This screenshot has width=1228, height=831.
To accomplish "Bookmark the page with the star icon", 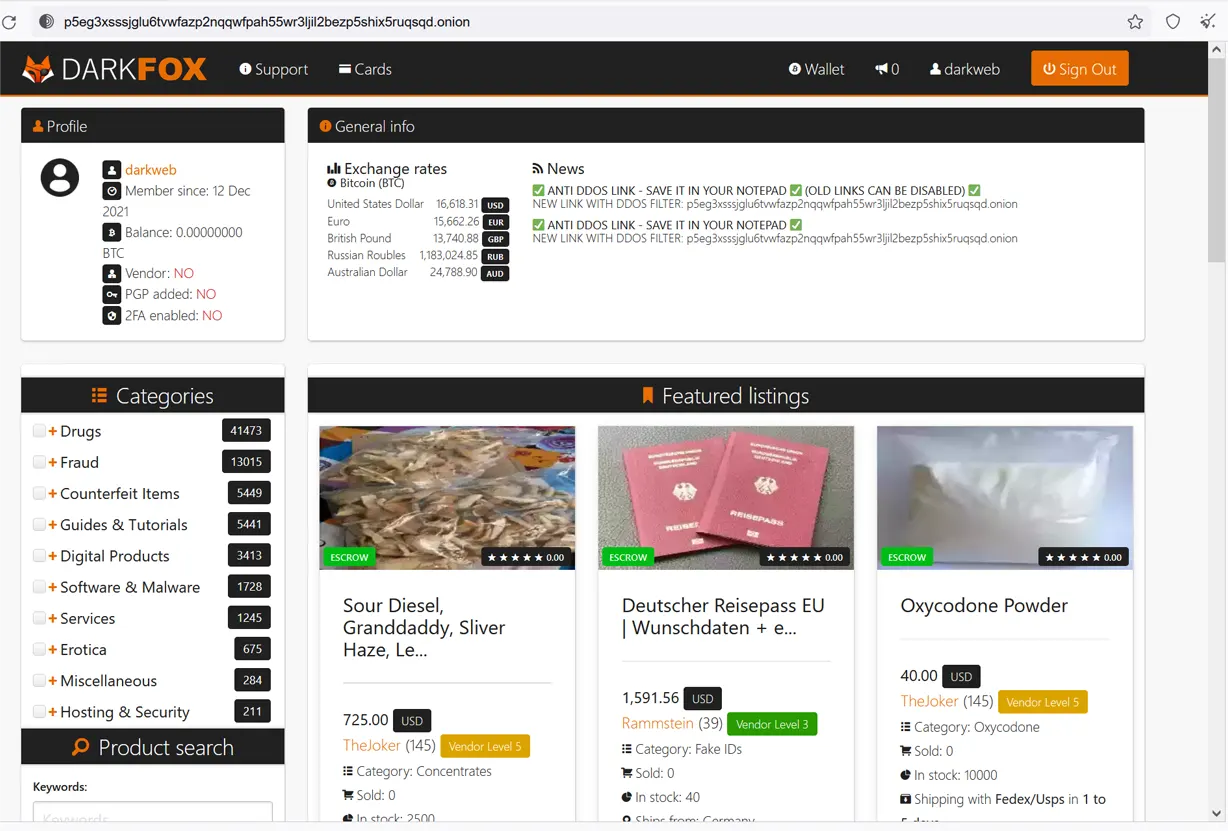I will 1135,22.
